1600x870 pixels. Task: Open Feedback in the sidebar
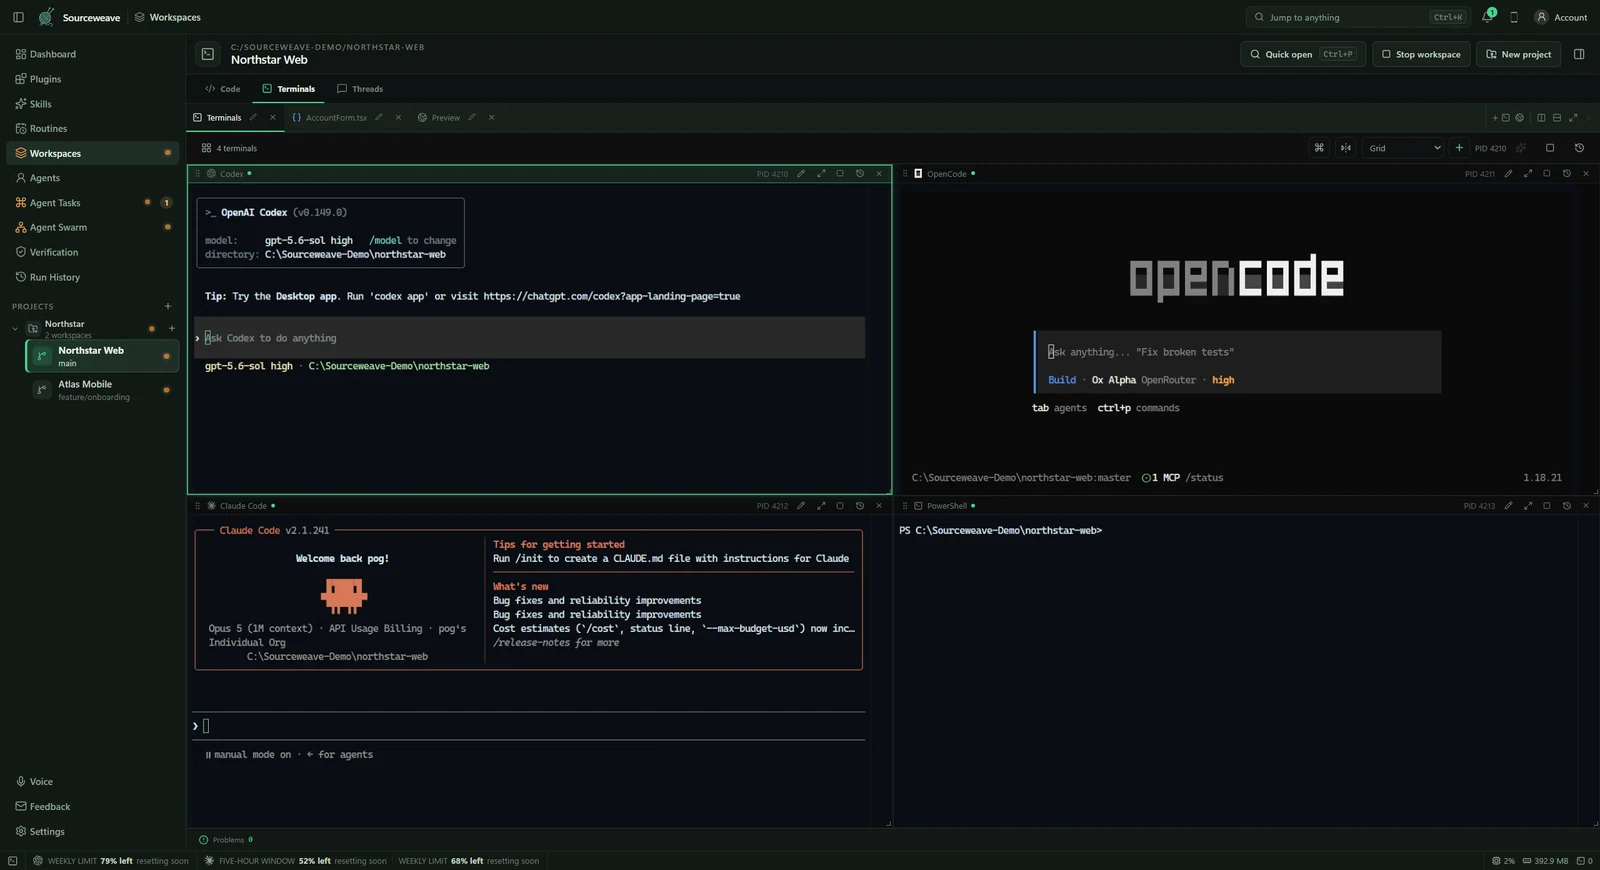[93, 807]
